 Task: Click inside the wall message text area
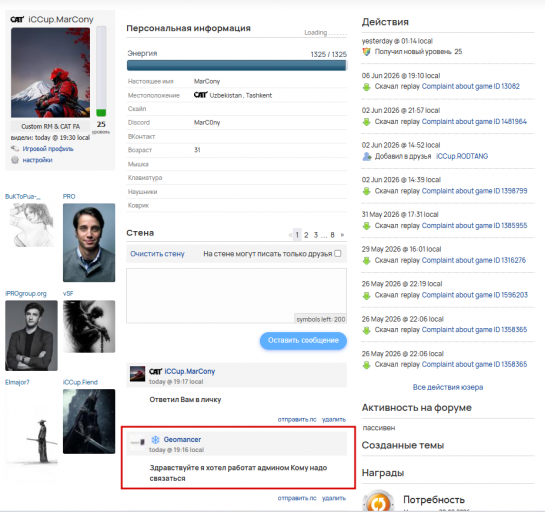(x=236, y=296)
